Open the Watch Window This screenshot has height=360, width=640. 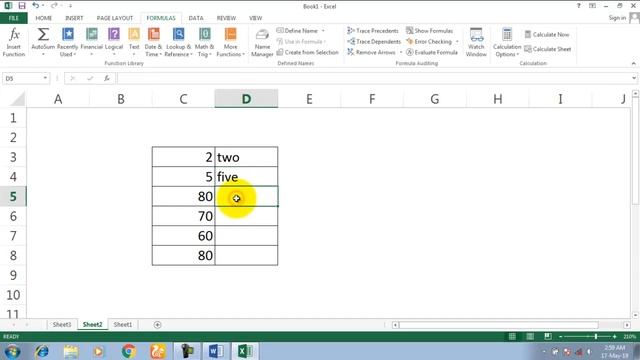pyautogui.click(x=476, y=42)
